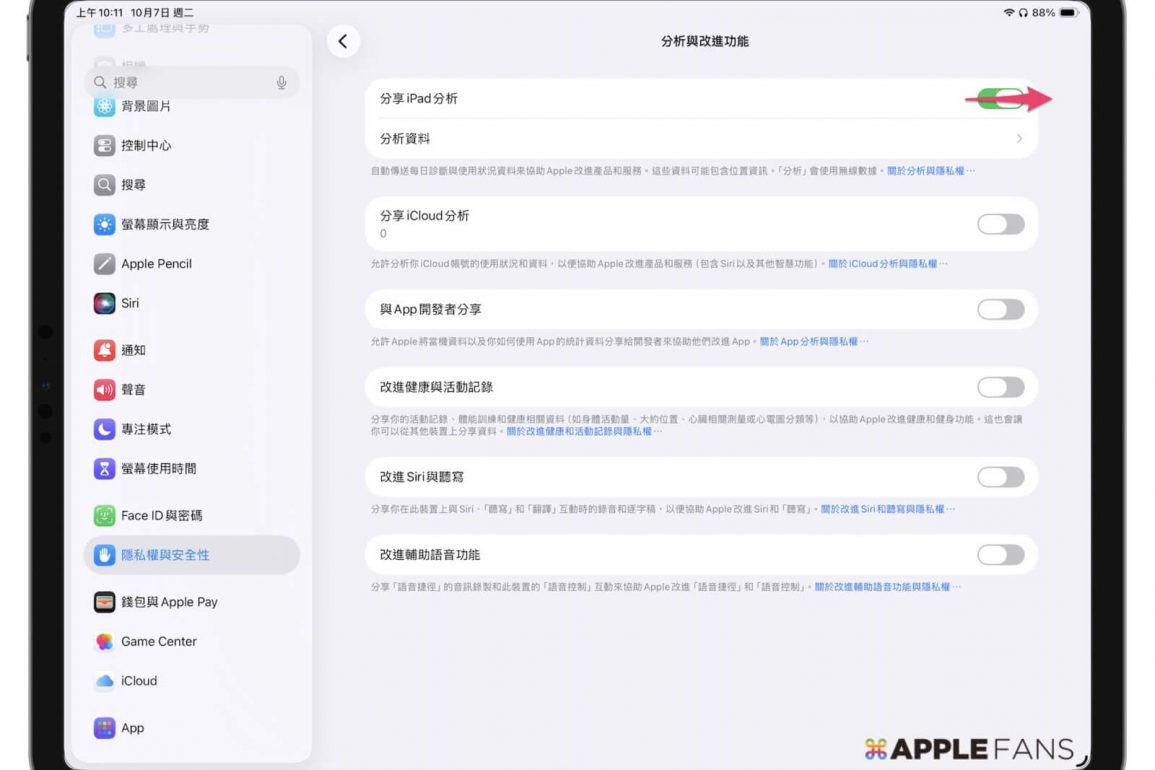Open Screen Time hourglass icon
Viewport: 1155px width, 770px height.
[105, 468]
